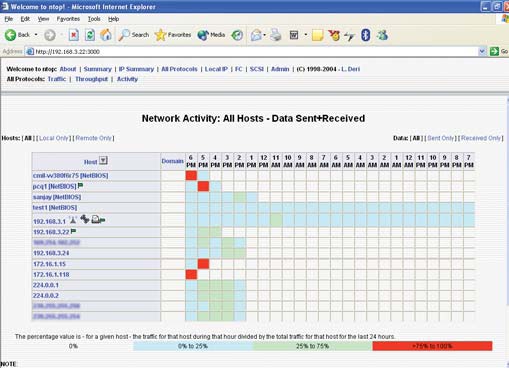The height and width of the screenshot is (368, 509).
Task: Open address bar dropdown arrow
Action: click(482, 51)
